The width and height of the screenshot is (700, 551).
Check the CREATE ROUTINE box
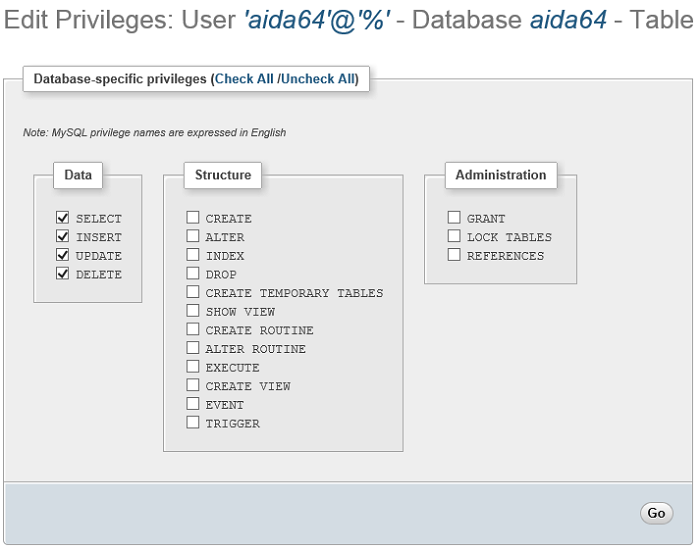coord(193,330)
